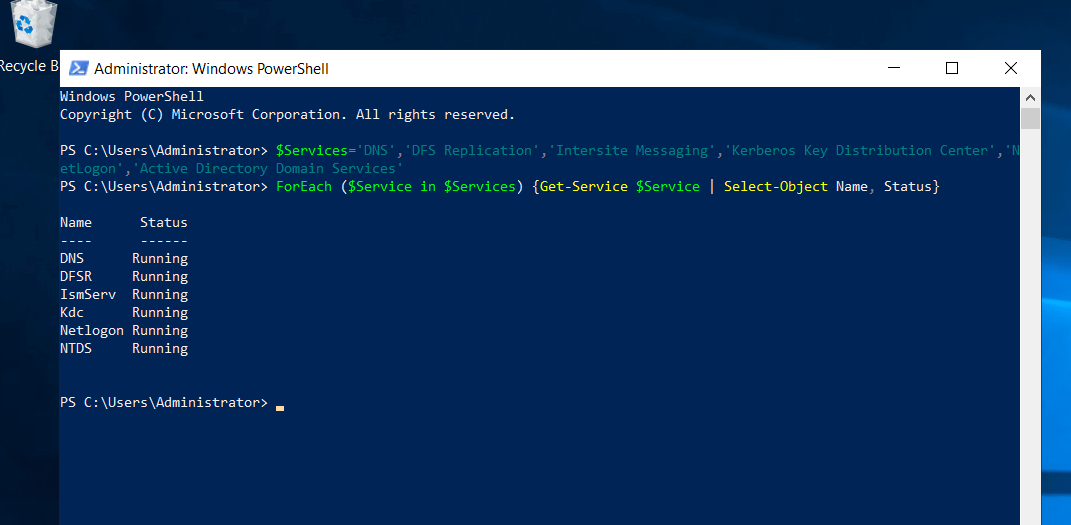Click the ForEach keyword in the command
Screen dimensions: 1071x525
pos(304,187)
